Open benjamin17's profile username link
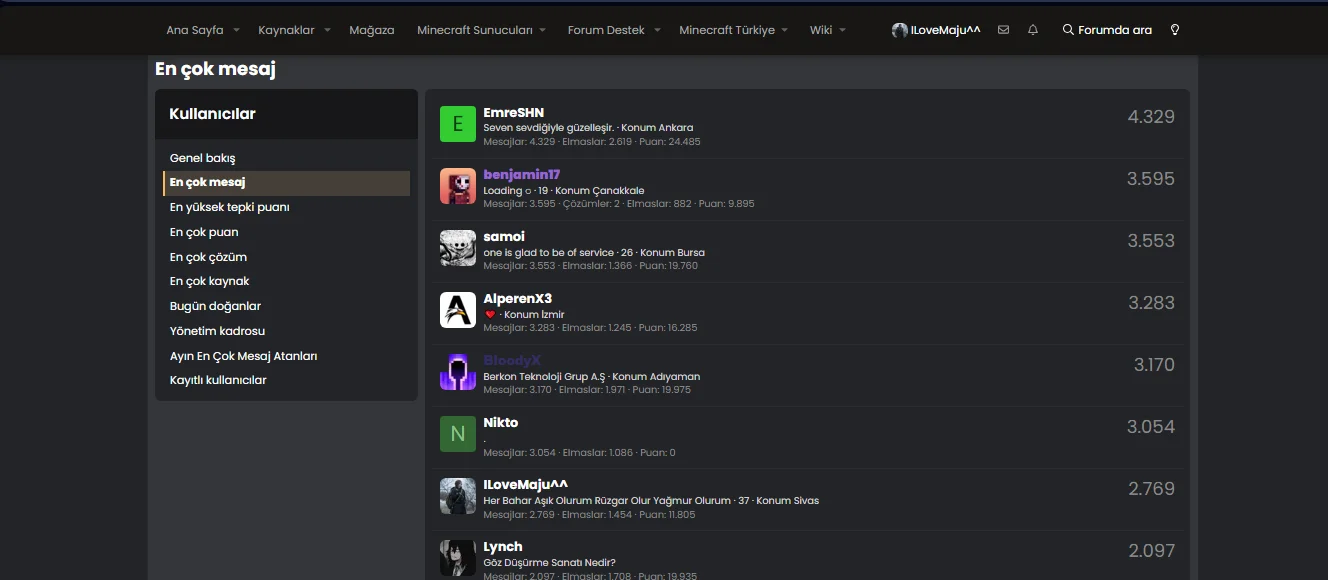 click(522, 175)
